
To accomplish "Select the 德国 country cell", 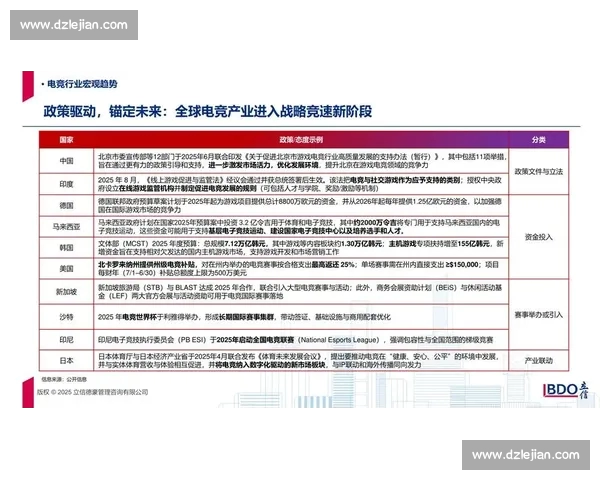I will tap(66, 206).
